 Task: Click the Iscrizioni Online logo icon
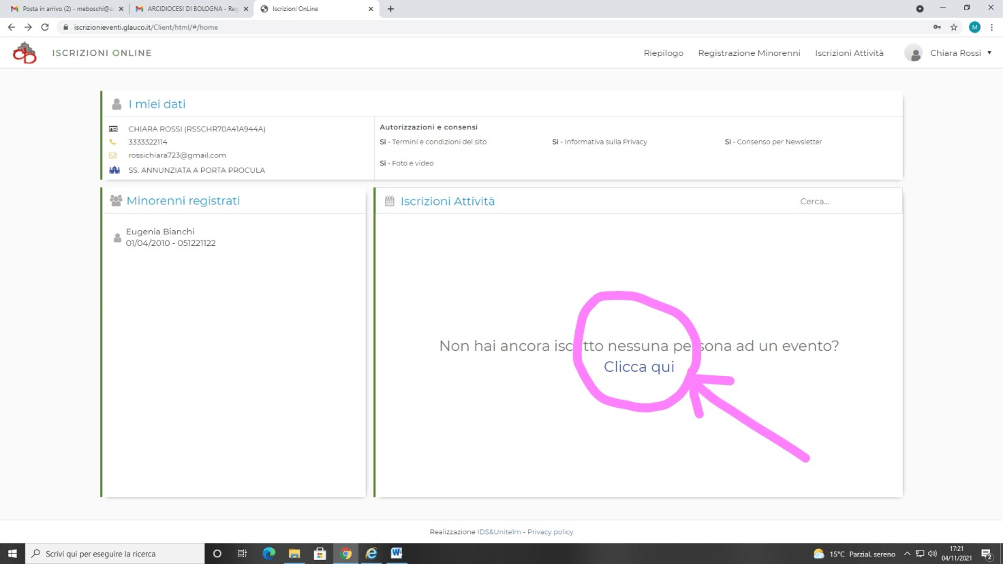click(x=24, y=53)
